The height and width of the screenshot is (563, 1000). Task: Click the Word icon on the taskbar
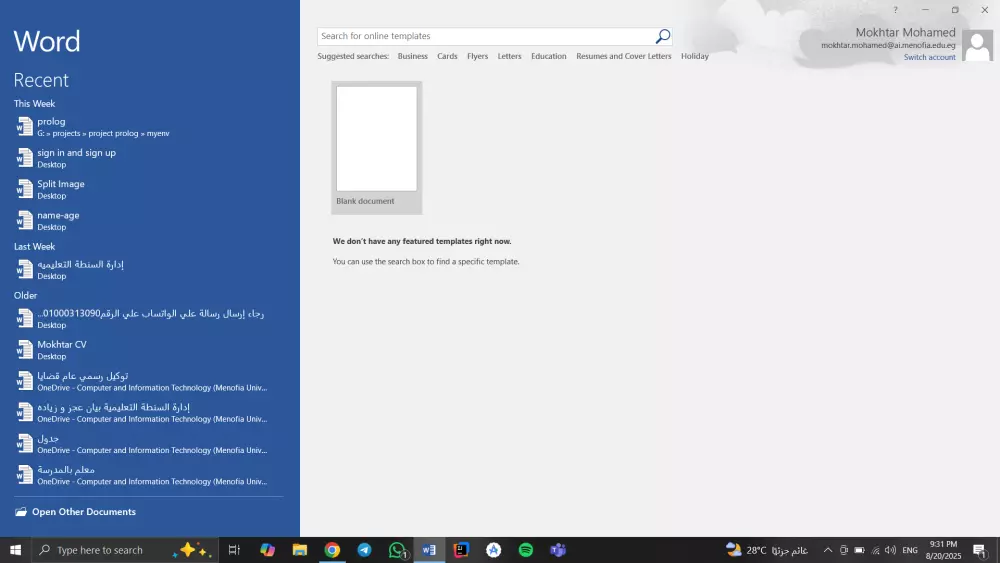(429, 550)
